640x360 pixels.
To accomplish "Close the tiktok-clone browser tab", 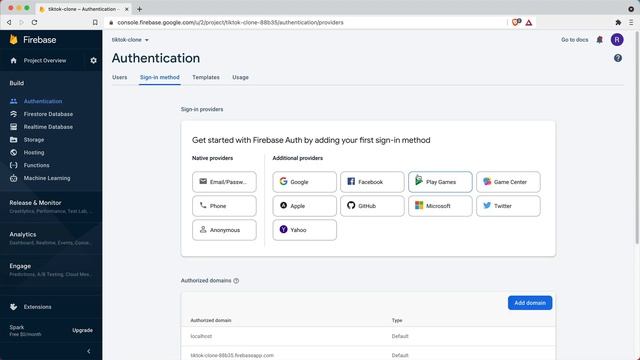I will pyautogui.click(x=127, y=9).
